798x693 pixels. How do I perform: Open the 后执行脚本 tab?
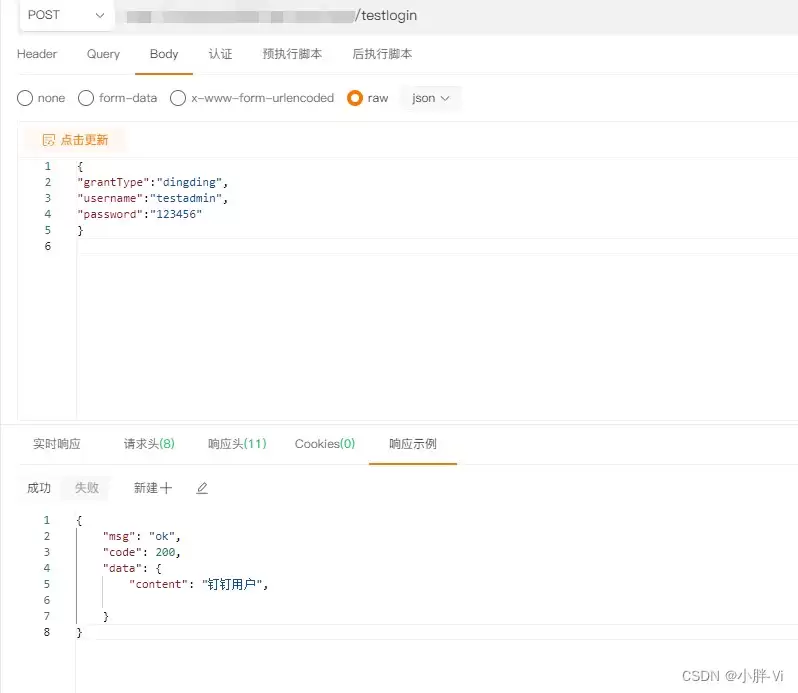click(x=382, y=54)
